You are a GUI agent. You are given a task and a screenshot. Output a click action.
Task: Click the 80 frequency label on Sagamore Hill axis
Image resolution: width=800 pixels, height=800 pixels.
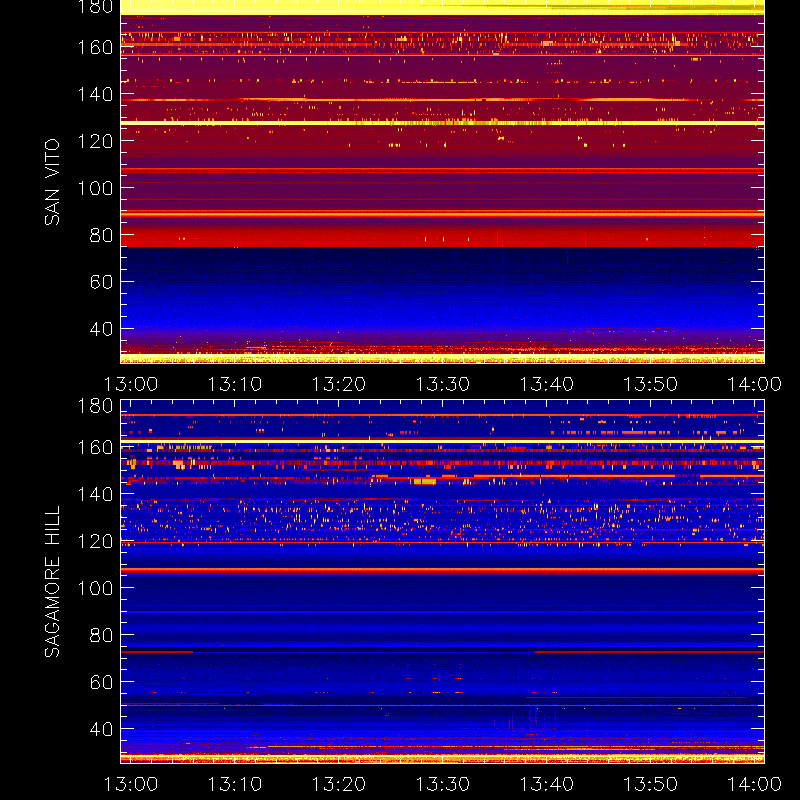(101, 635)
